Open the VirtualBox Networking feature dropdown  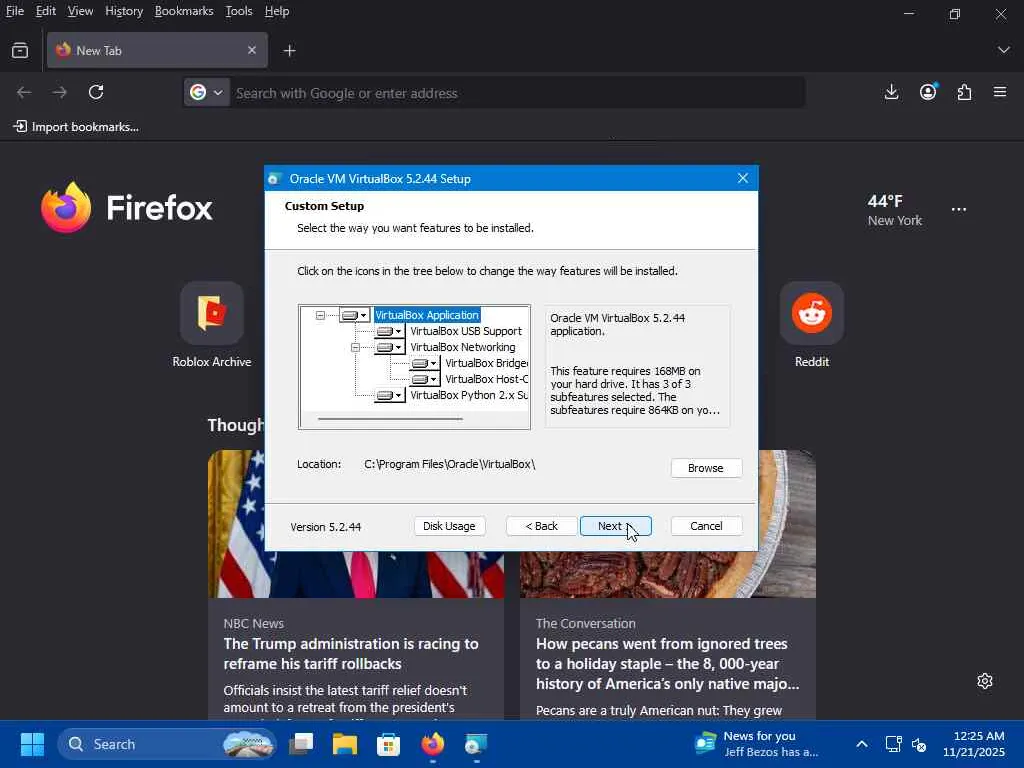pos(390,347)
